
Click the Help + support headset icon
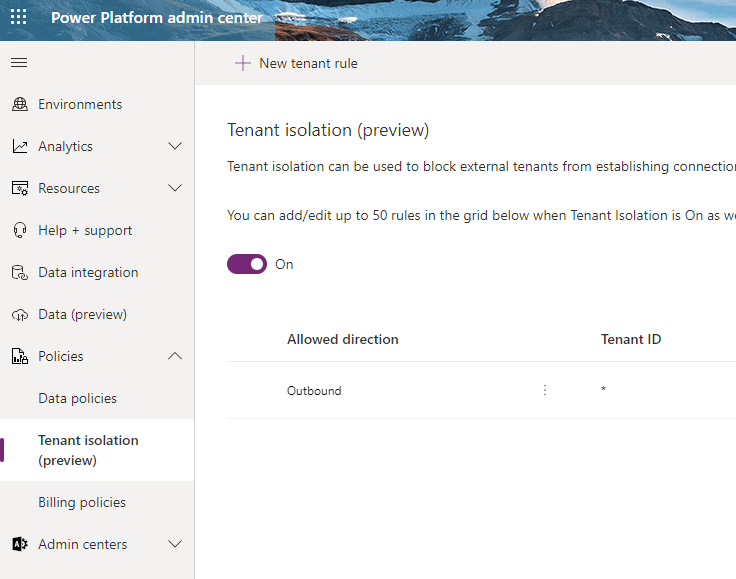click(20, 231)
